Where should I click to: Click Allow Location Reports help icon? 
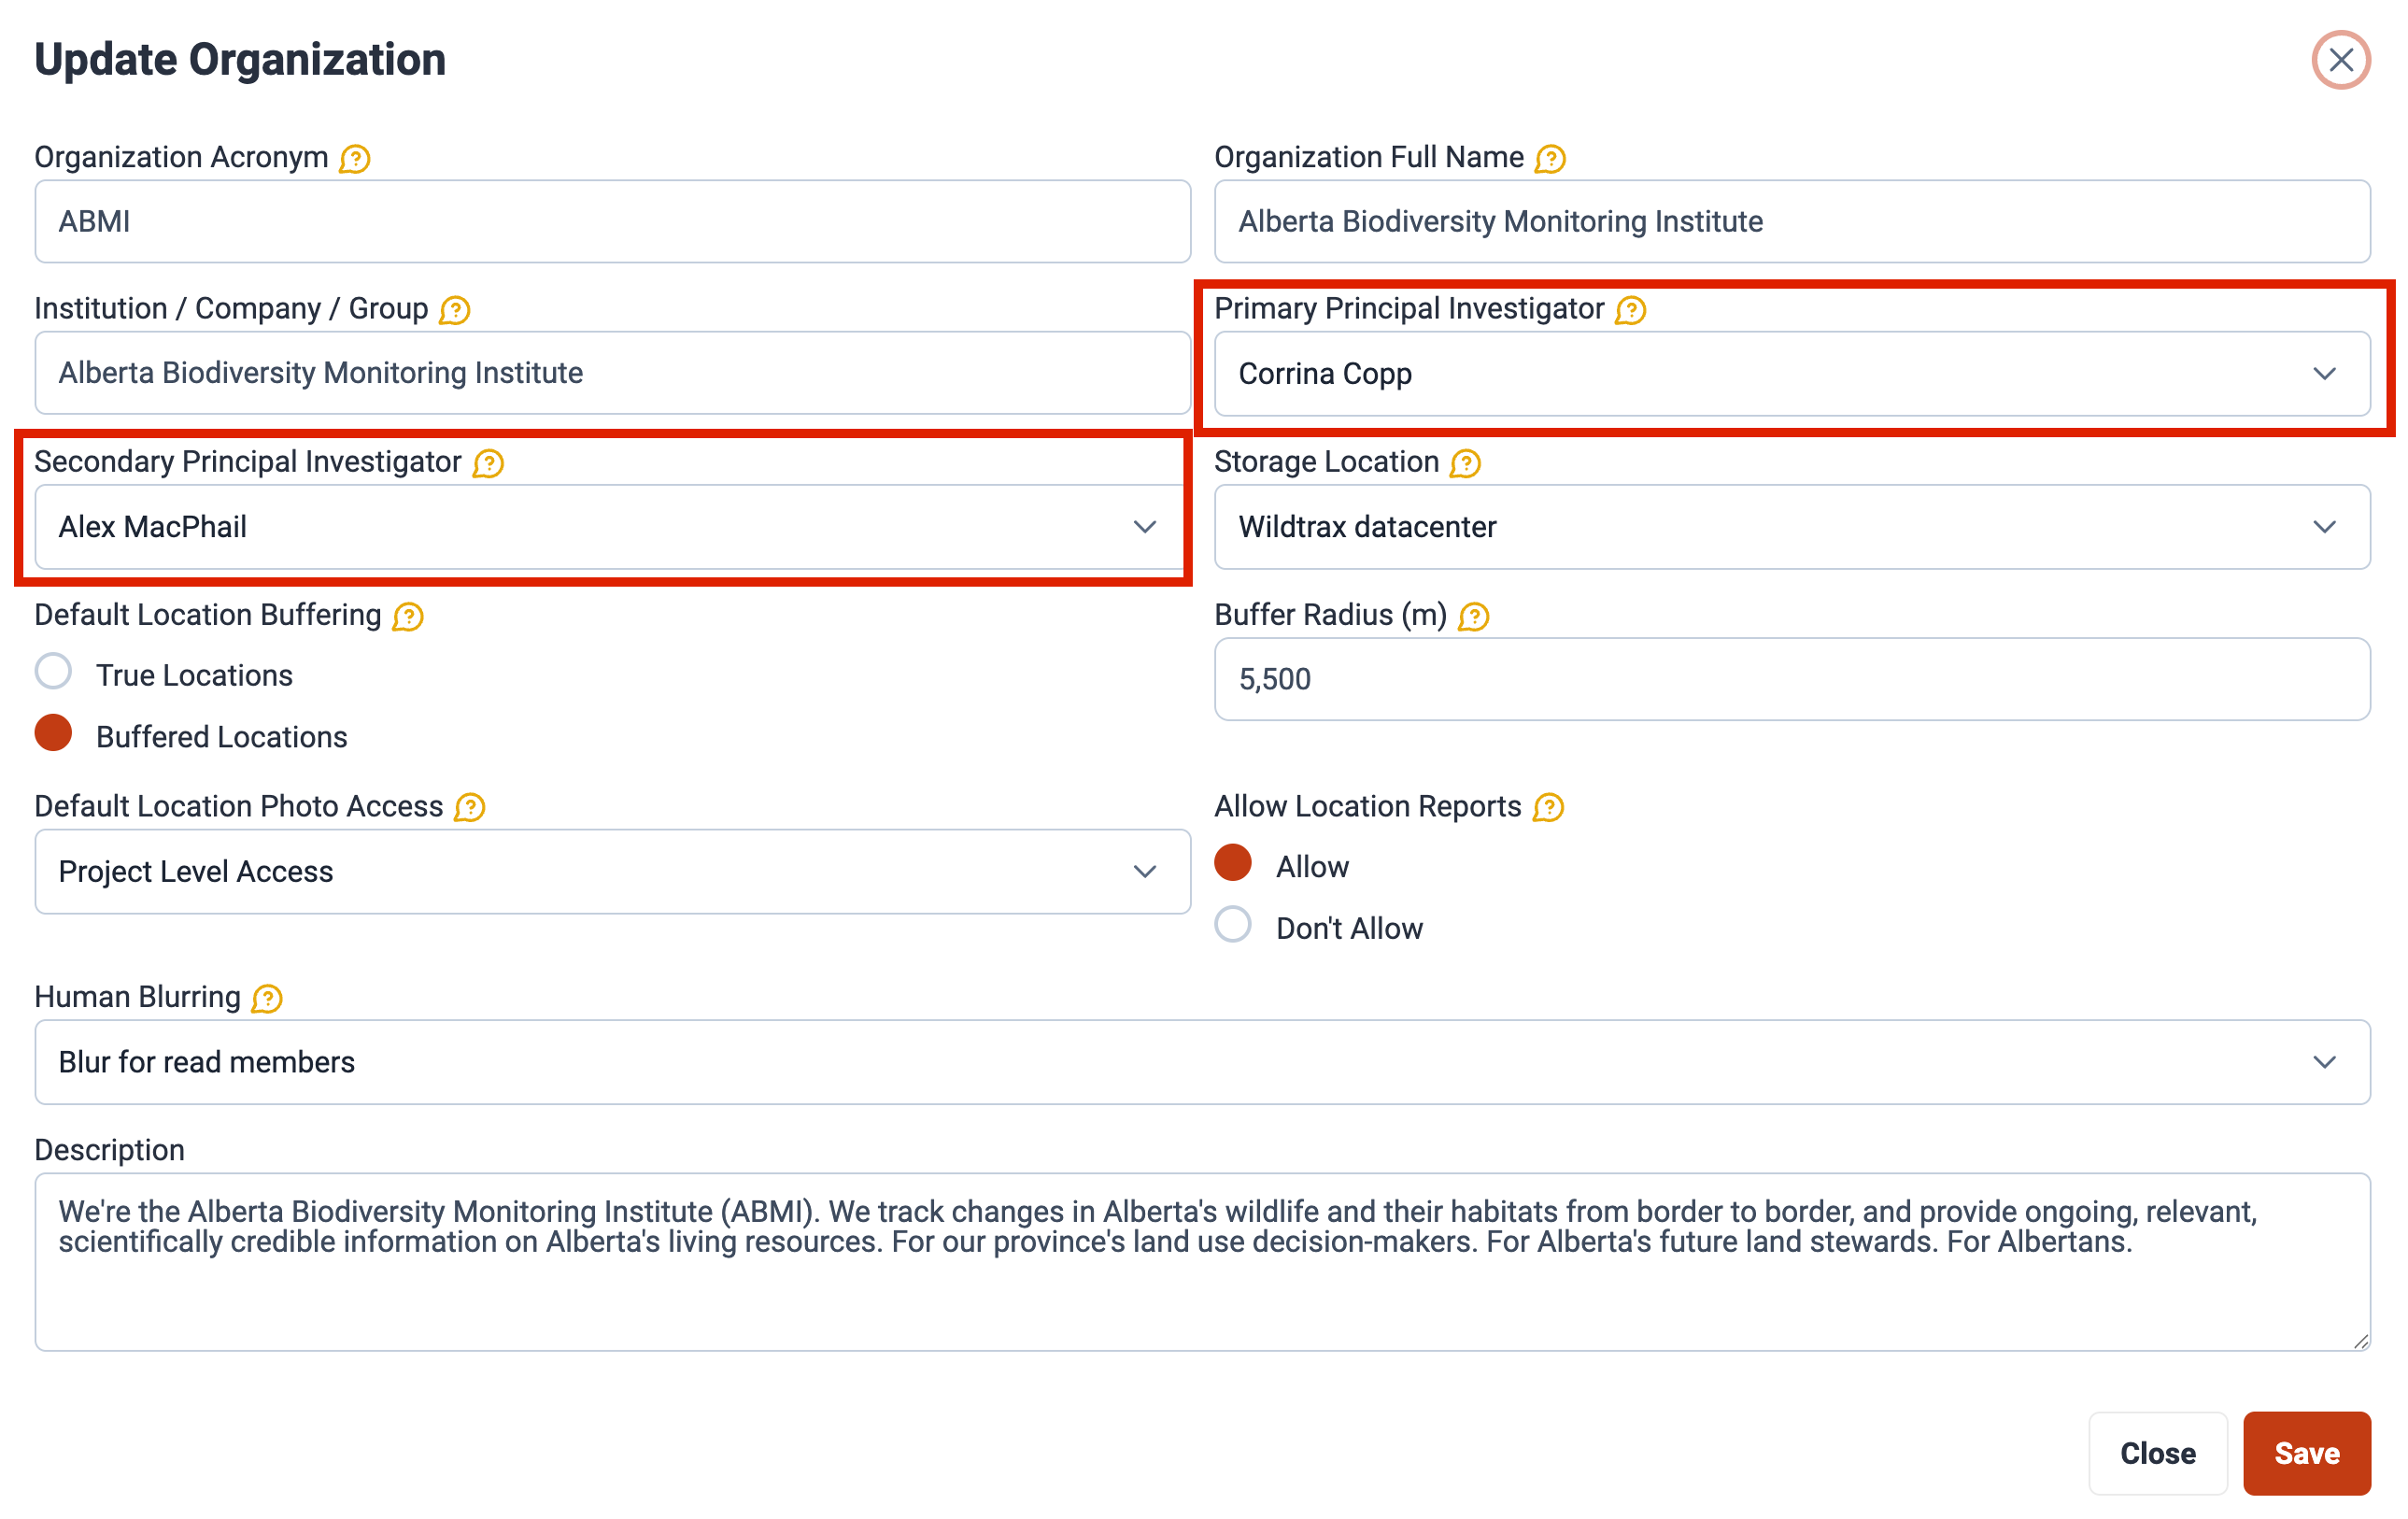tap(1548, 807)
